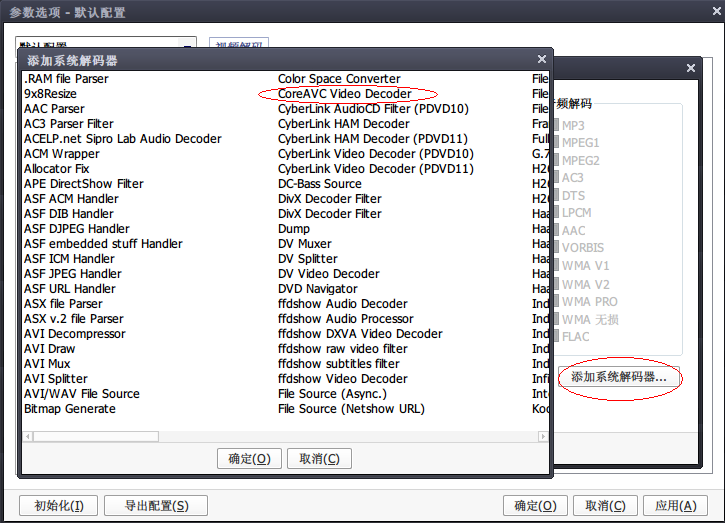Toggle the LPCM checkbox

tap(556, 213)
